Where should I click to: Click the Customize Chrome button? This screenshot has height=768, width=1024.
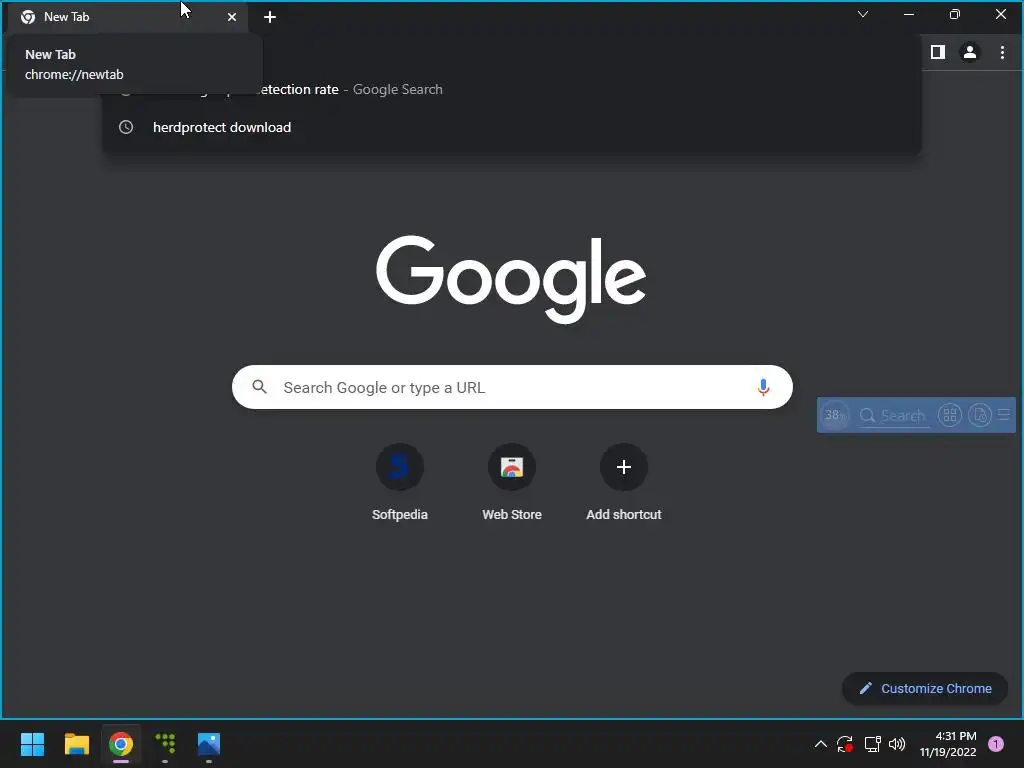point(925,688)
